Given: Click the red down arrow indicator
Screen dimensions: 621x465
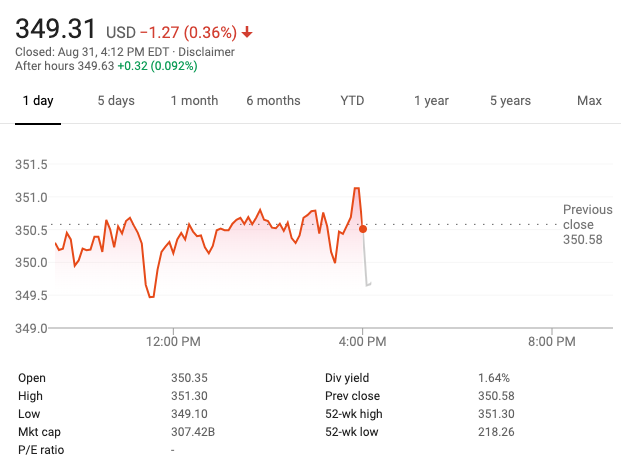Looking at the screenshot, I should [x=247, y=32].
